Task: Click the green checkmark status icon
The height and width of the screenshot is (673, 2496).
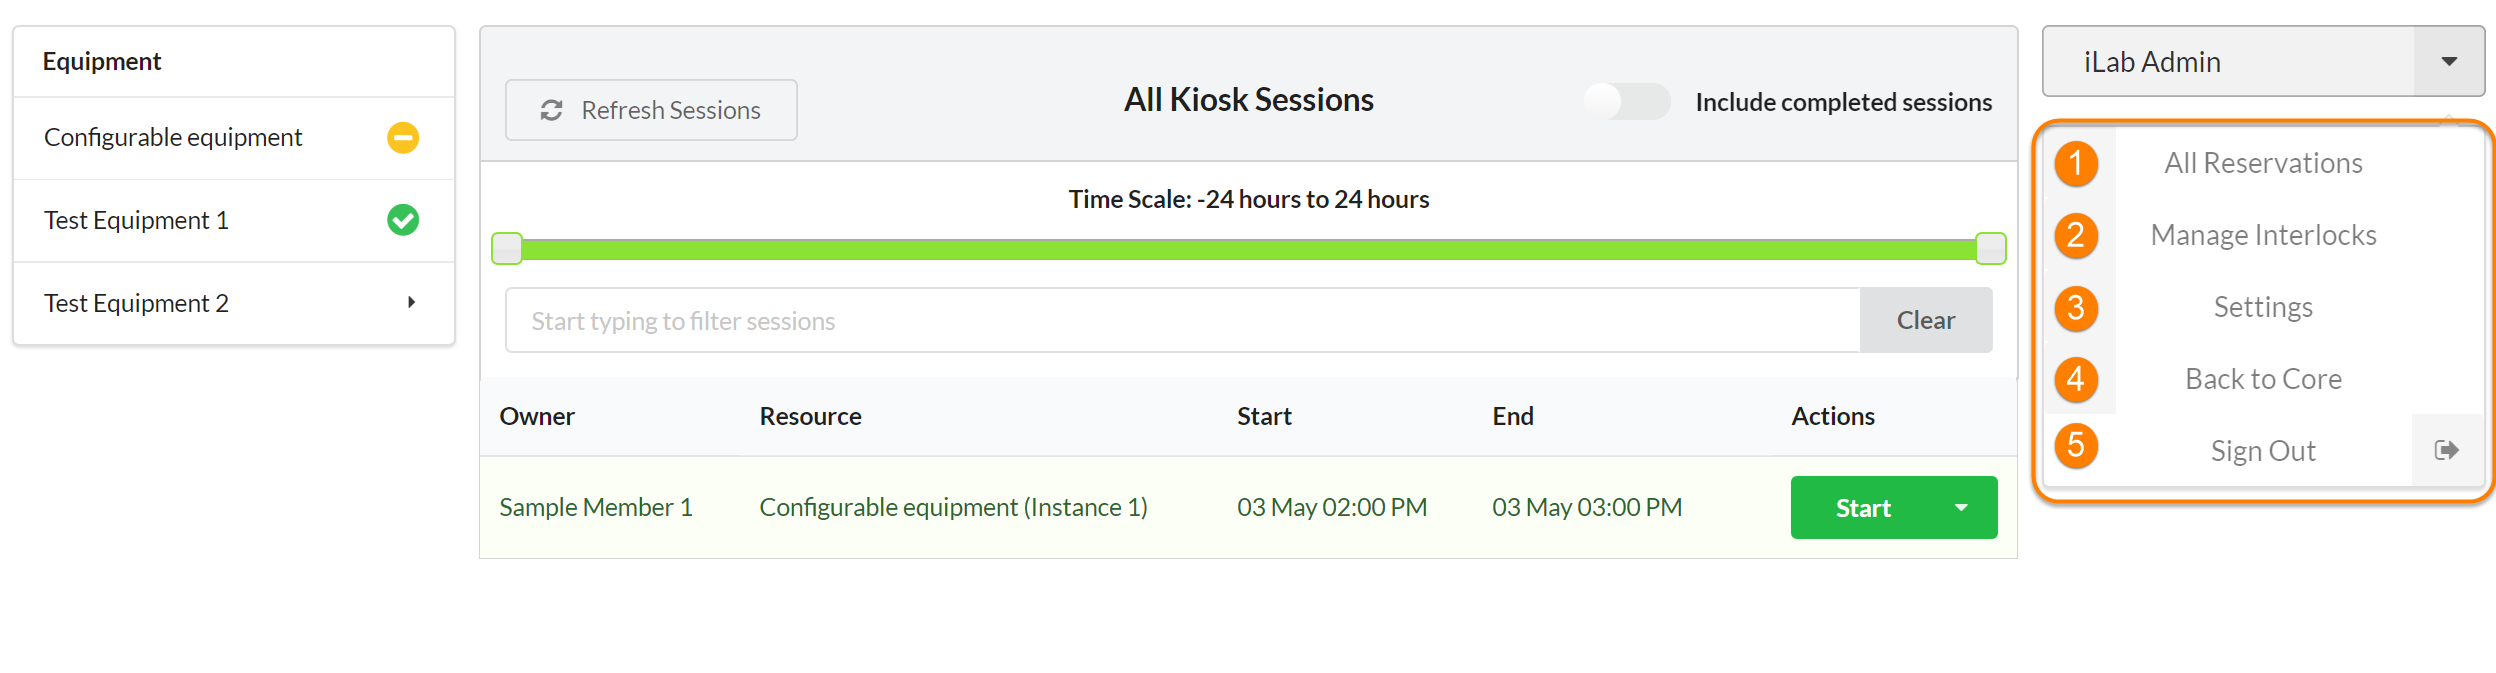Action: point(403,220)
